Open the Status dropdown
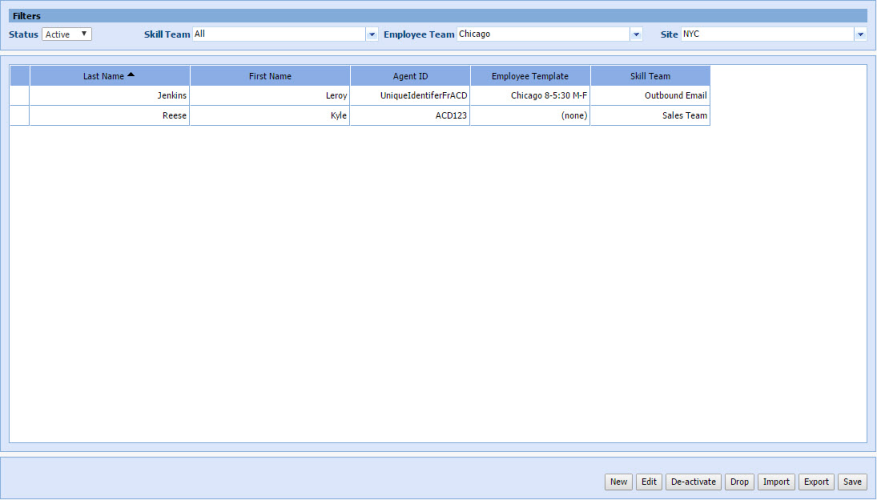The image size is (877, 500). [x=67, y=34]
